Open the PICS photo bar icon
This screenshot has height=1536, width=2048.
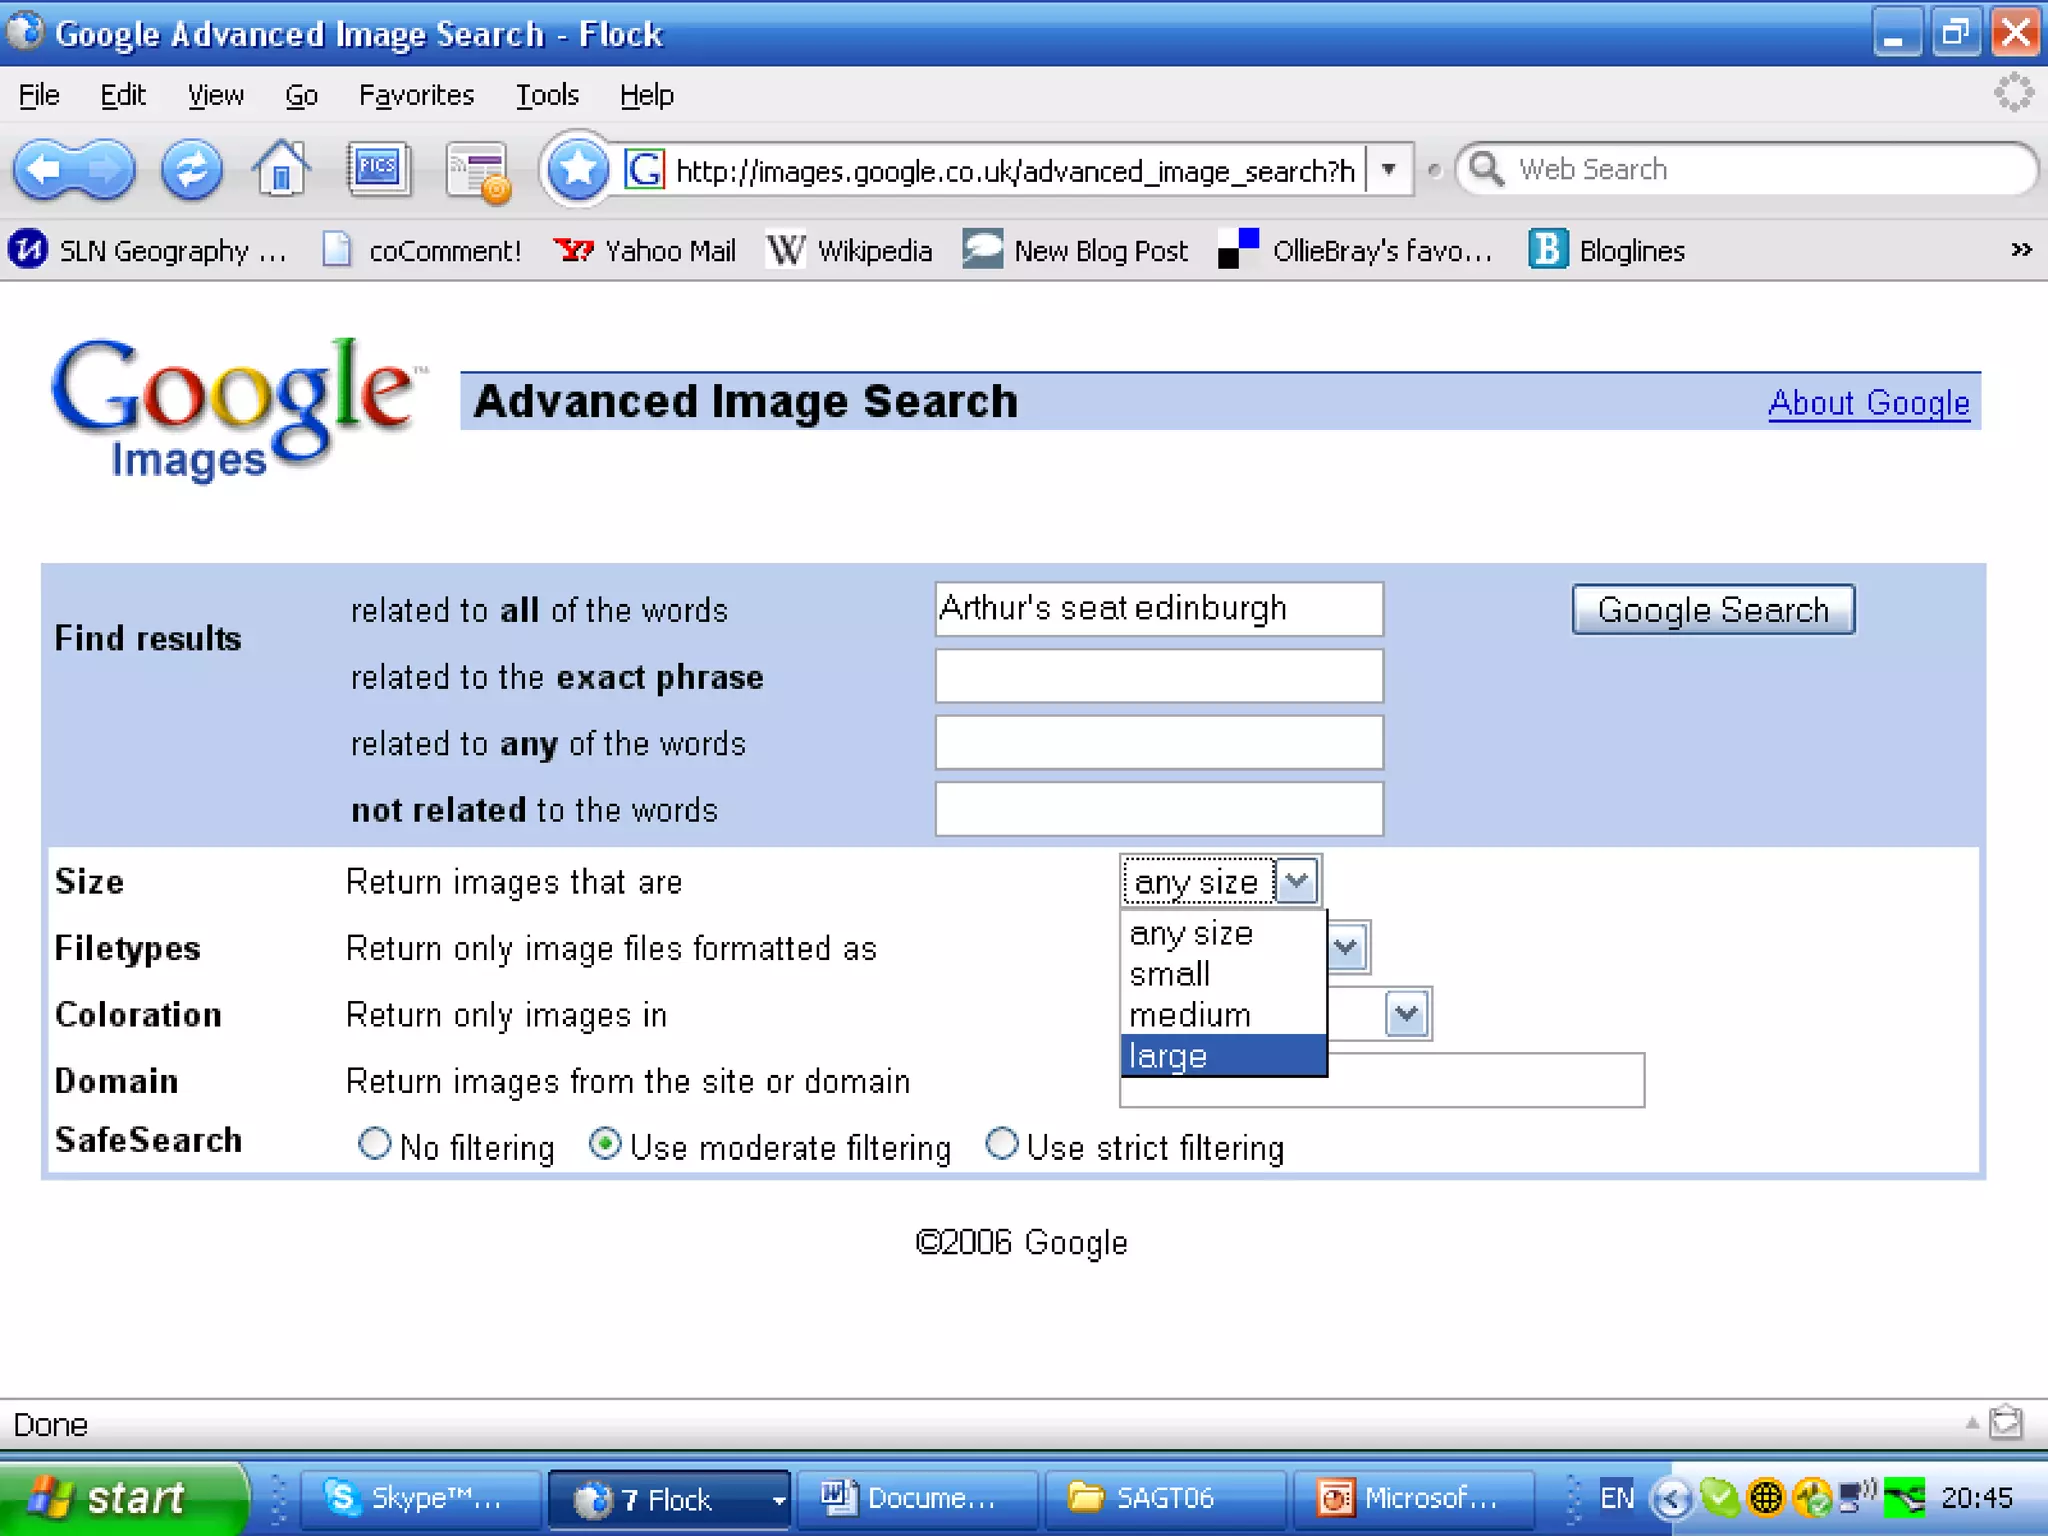click(x=378, y=168)
